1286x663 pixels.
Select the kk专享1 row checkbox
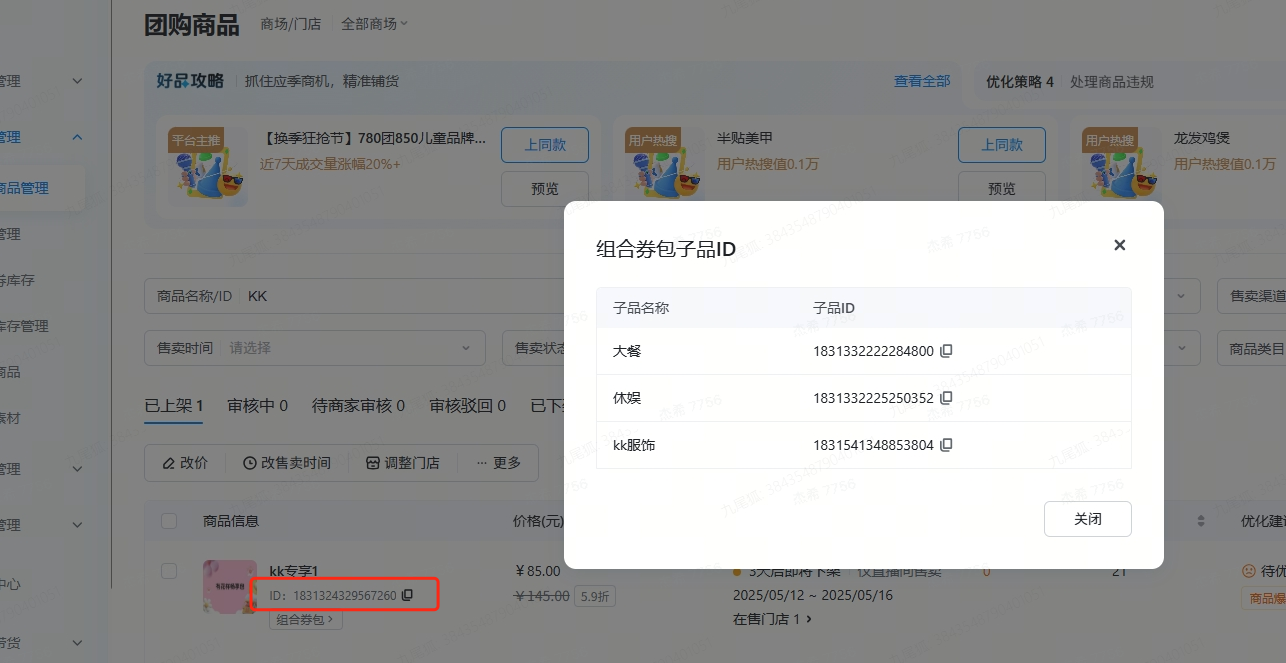click(x=169, y=570)
